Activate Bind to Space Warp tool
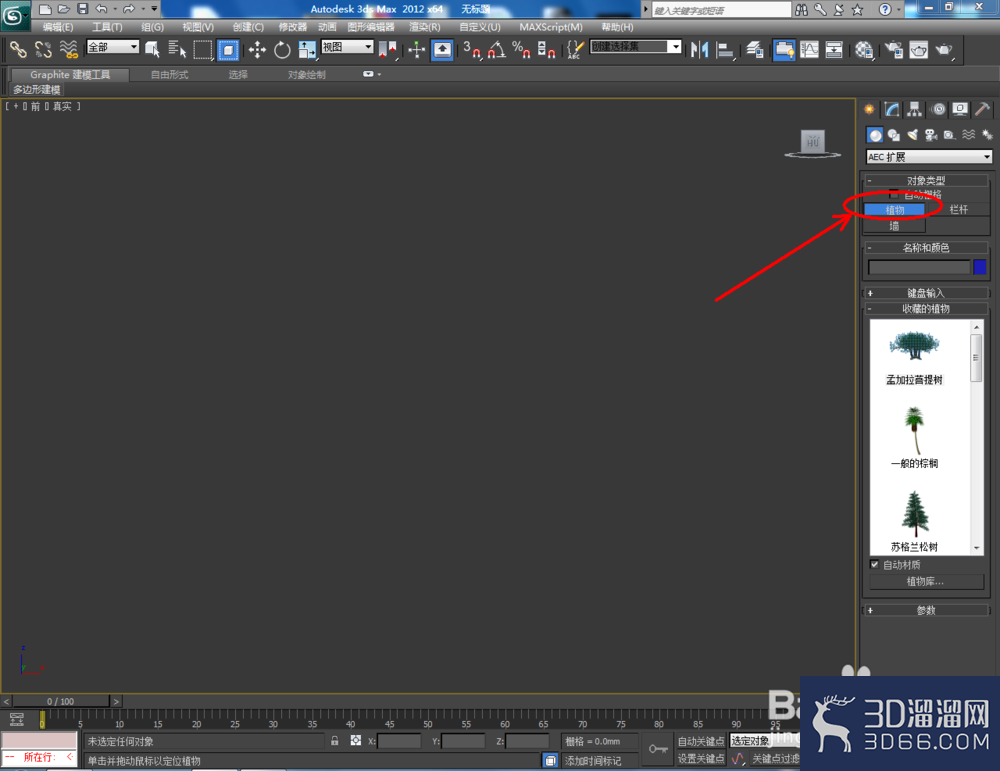Screen dimensions: 1000x771 tap(68, 49)
